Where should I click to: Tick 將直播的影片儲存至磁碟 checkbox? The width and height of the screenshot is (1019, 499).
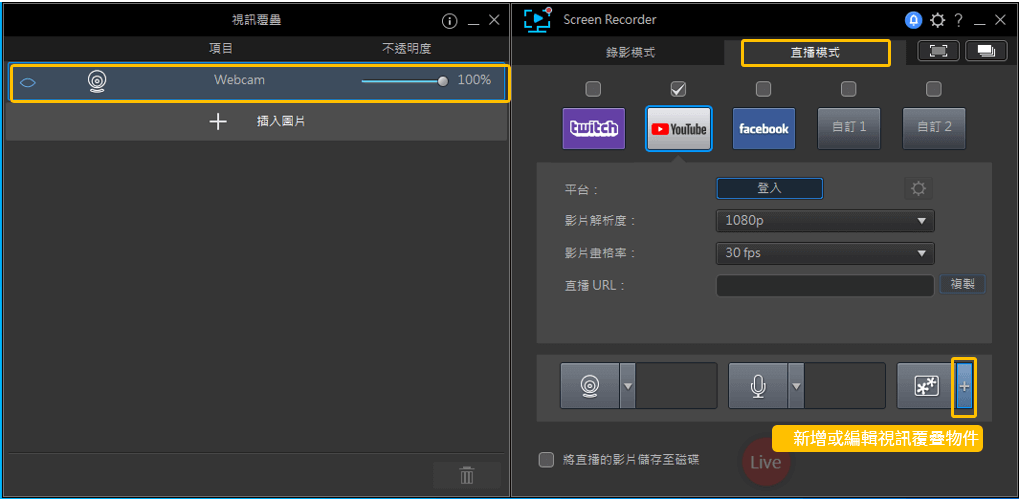(547, 459)
